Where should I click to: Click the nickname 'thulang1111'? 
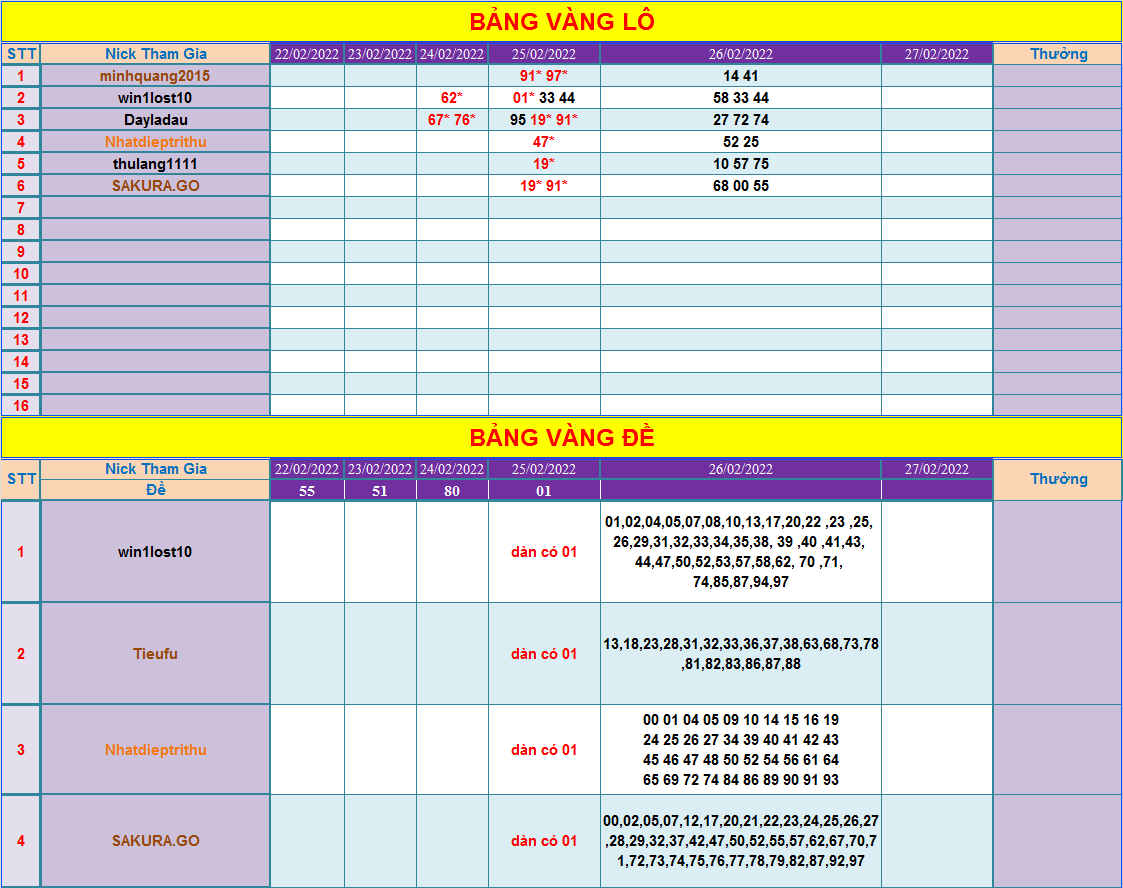[x=155, y=164]
